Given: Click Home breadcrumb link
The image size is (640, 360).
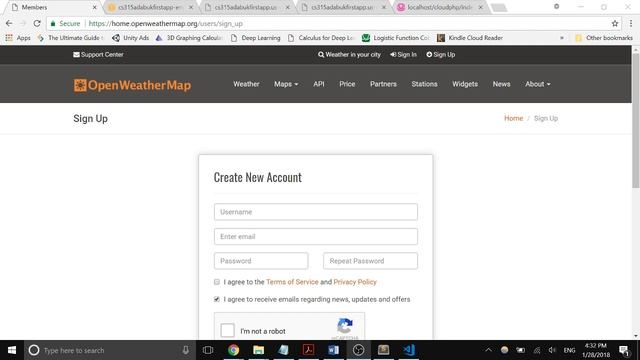Looking at the screenshot, I should [x=513, y=118].
